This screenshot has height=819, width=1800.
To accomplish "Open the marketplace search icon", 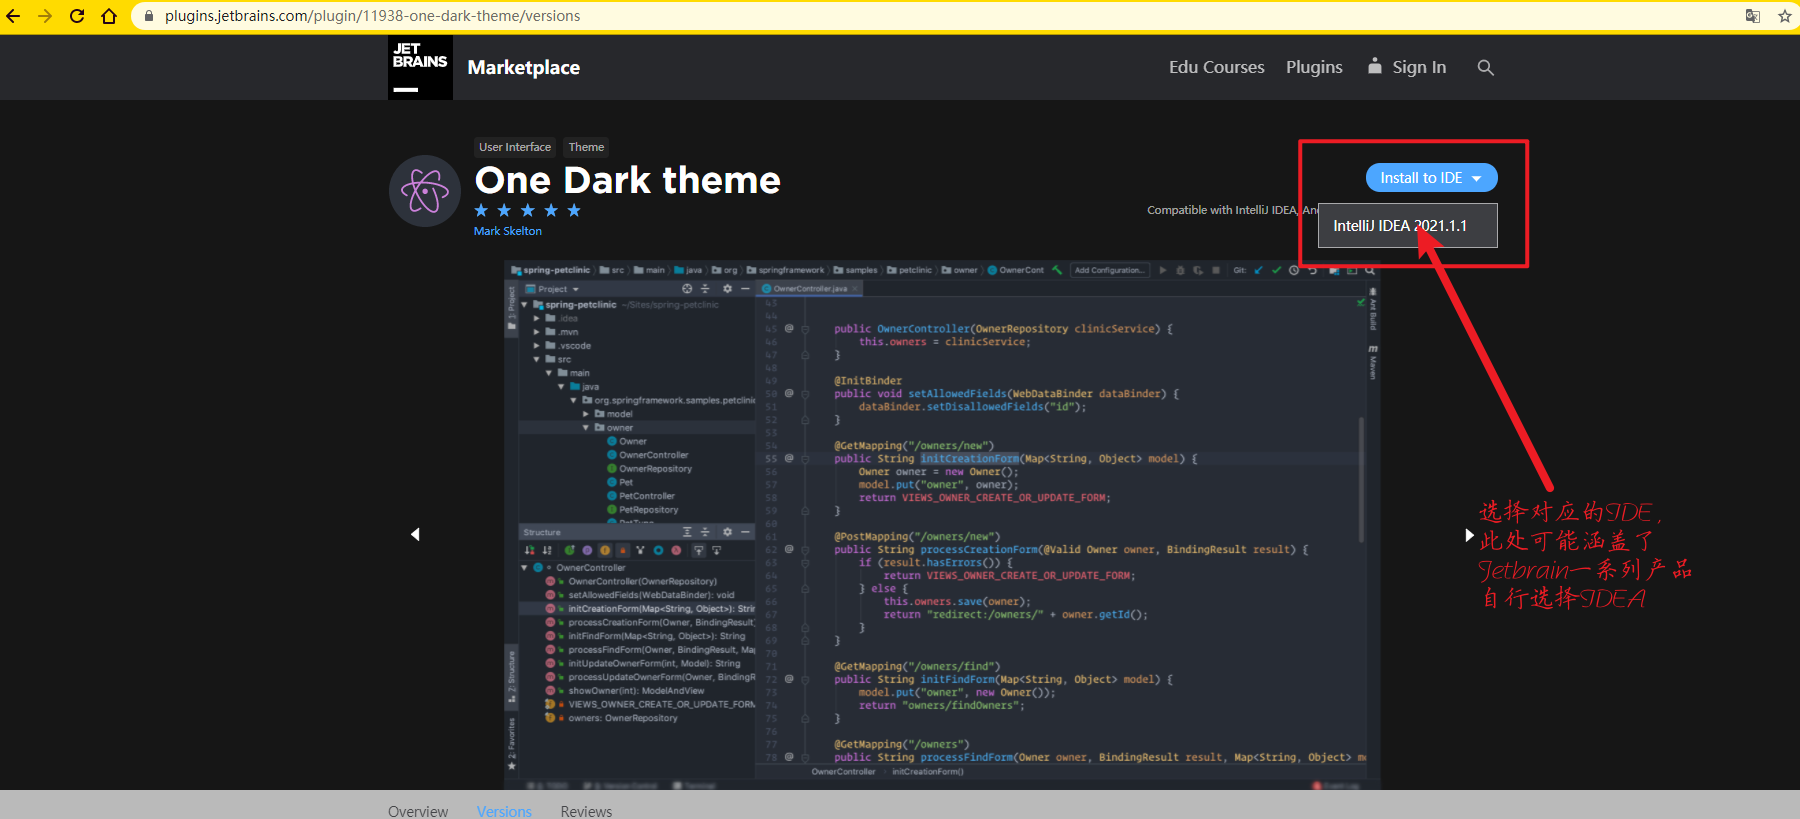I will 1485,67.
